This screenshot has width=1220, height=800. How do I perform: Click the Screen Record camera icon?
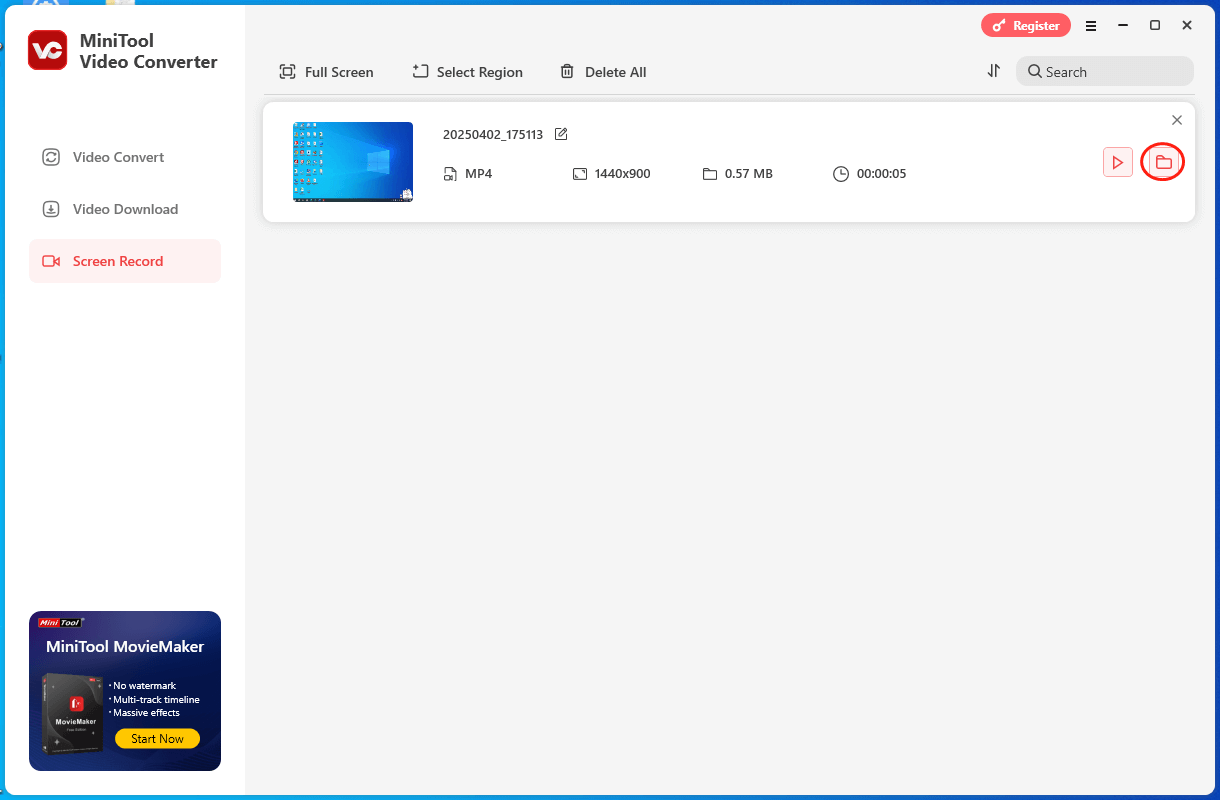pyautogui.click(x=51, y=260)
